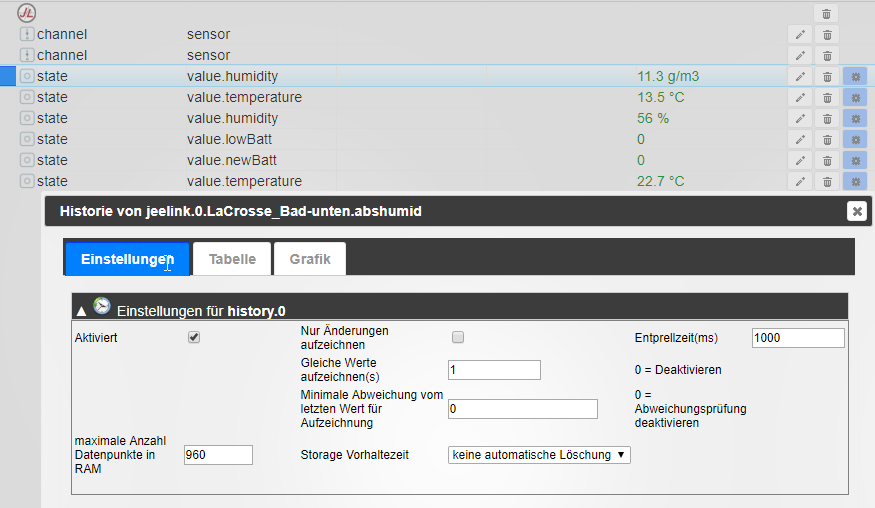Click the edit pencil for the 11.3 g/m3 row
875x508 pixels.
[800, 76]
